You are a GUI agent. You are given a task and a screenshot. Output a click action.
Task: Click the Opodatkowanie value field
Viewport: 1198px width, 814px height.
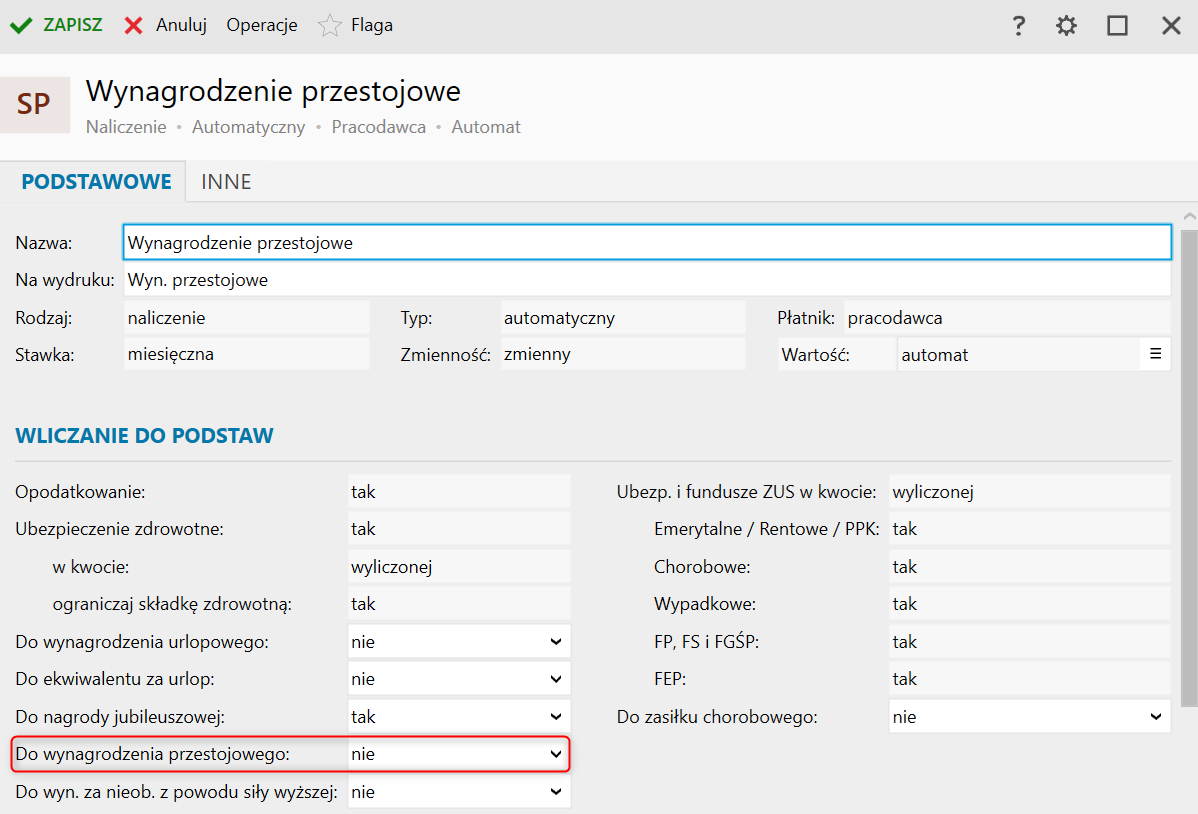point(458,491)
